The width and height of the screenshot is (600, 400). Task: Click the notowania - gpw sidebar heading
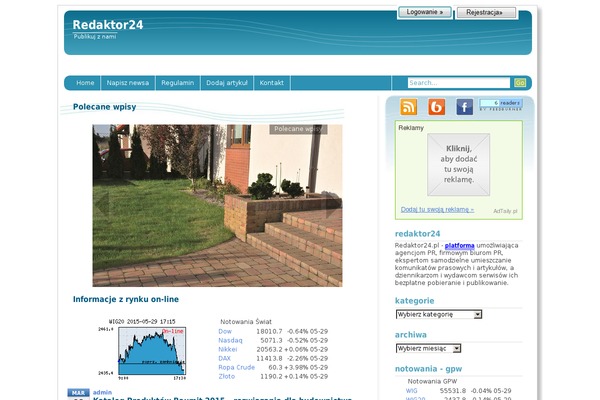tap(429, 369)
